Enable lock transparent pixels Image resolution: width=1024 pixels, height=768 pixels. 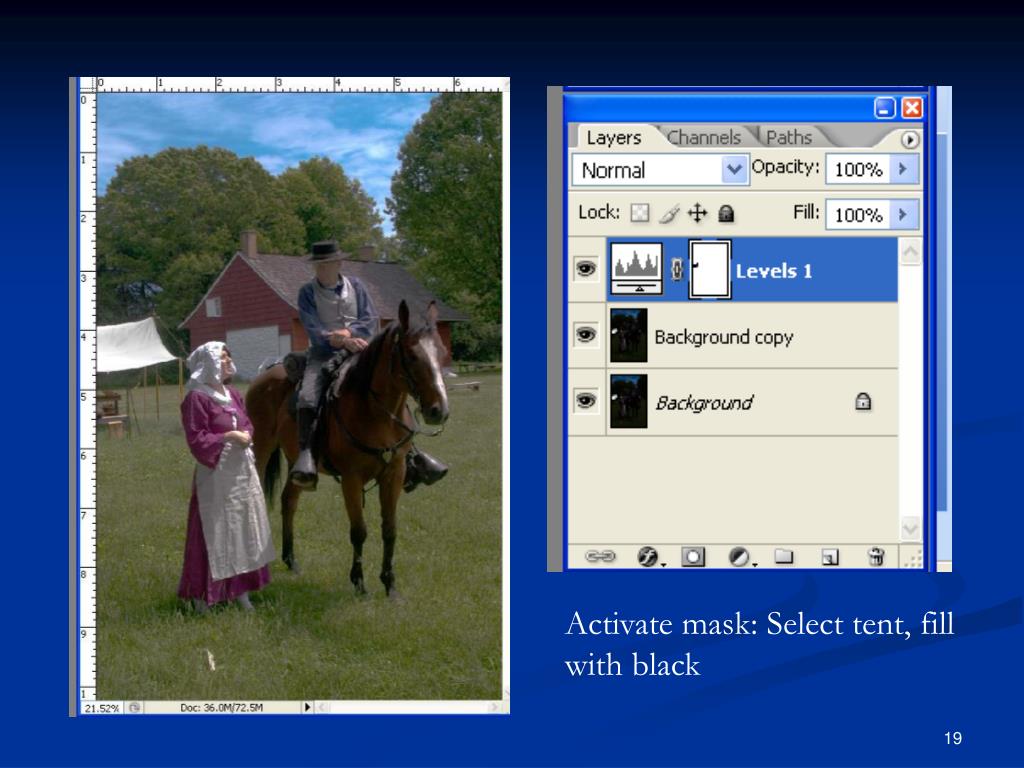tap(639, 213)
